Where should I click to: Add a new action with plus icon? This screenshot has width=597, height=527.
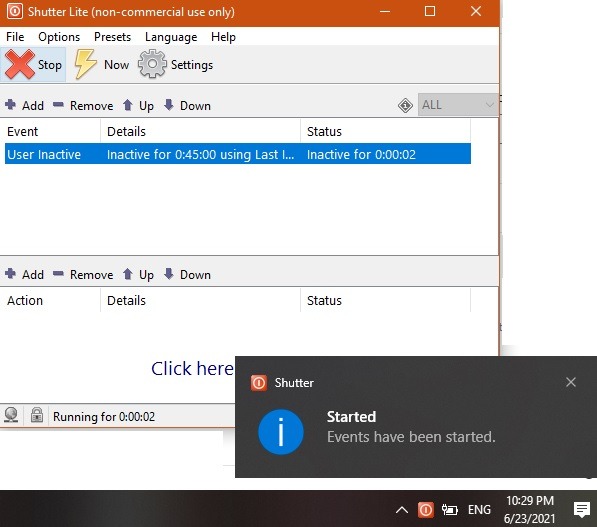click(24, 274)
